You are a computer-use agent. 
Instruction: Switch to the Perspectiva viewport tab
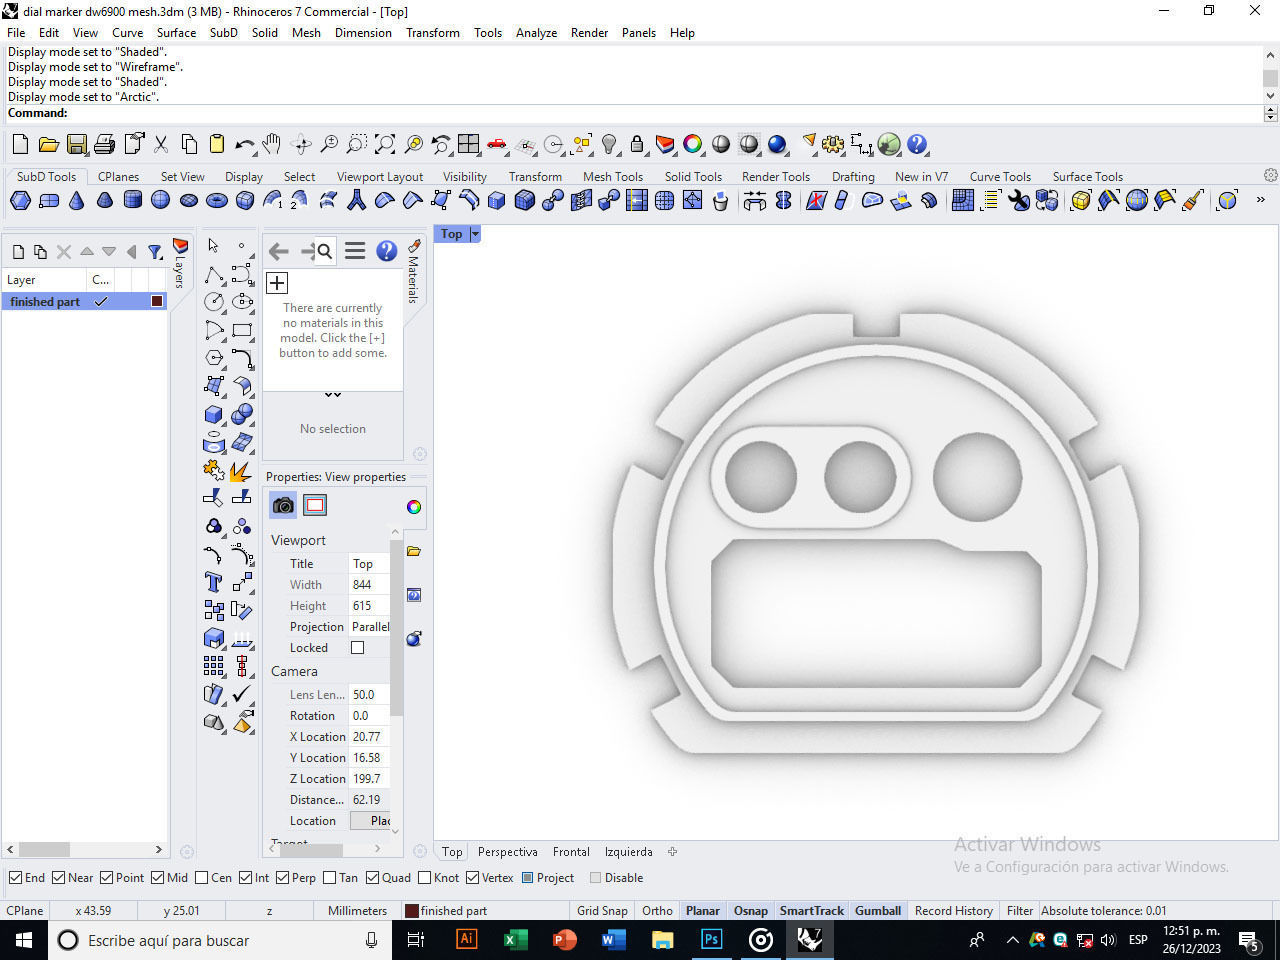[508, 852]
